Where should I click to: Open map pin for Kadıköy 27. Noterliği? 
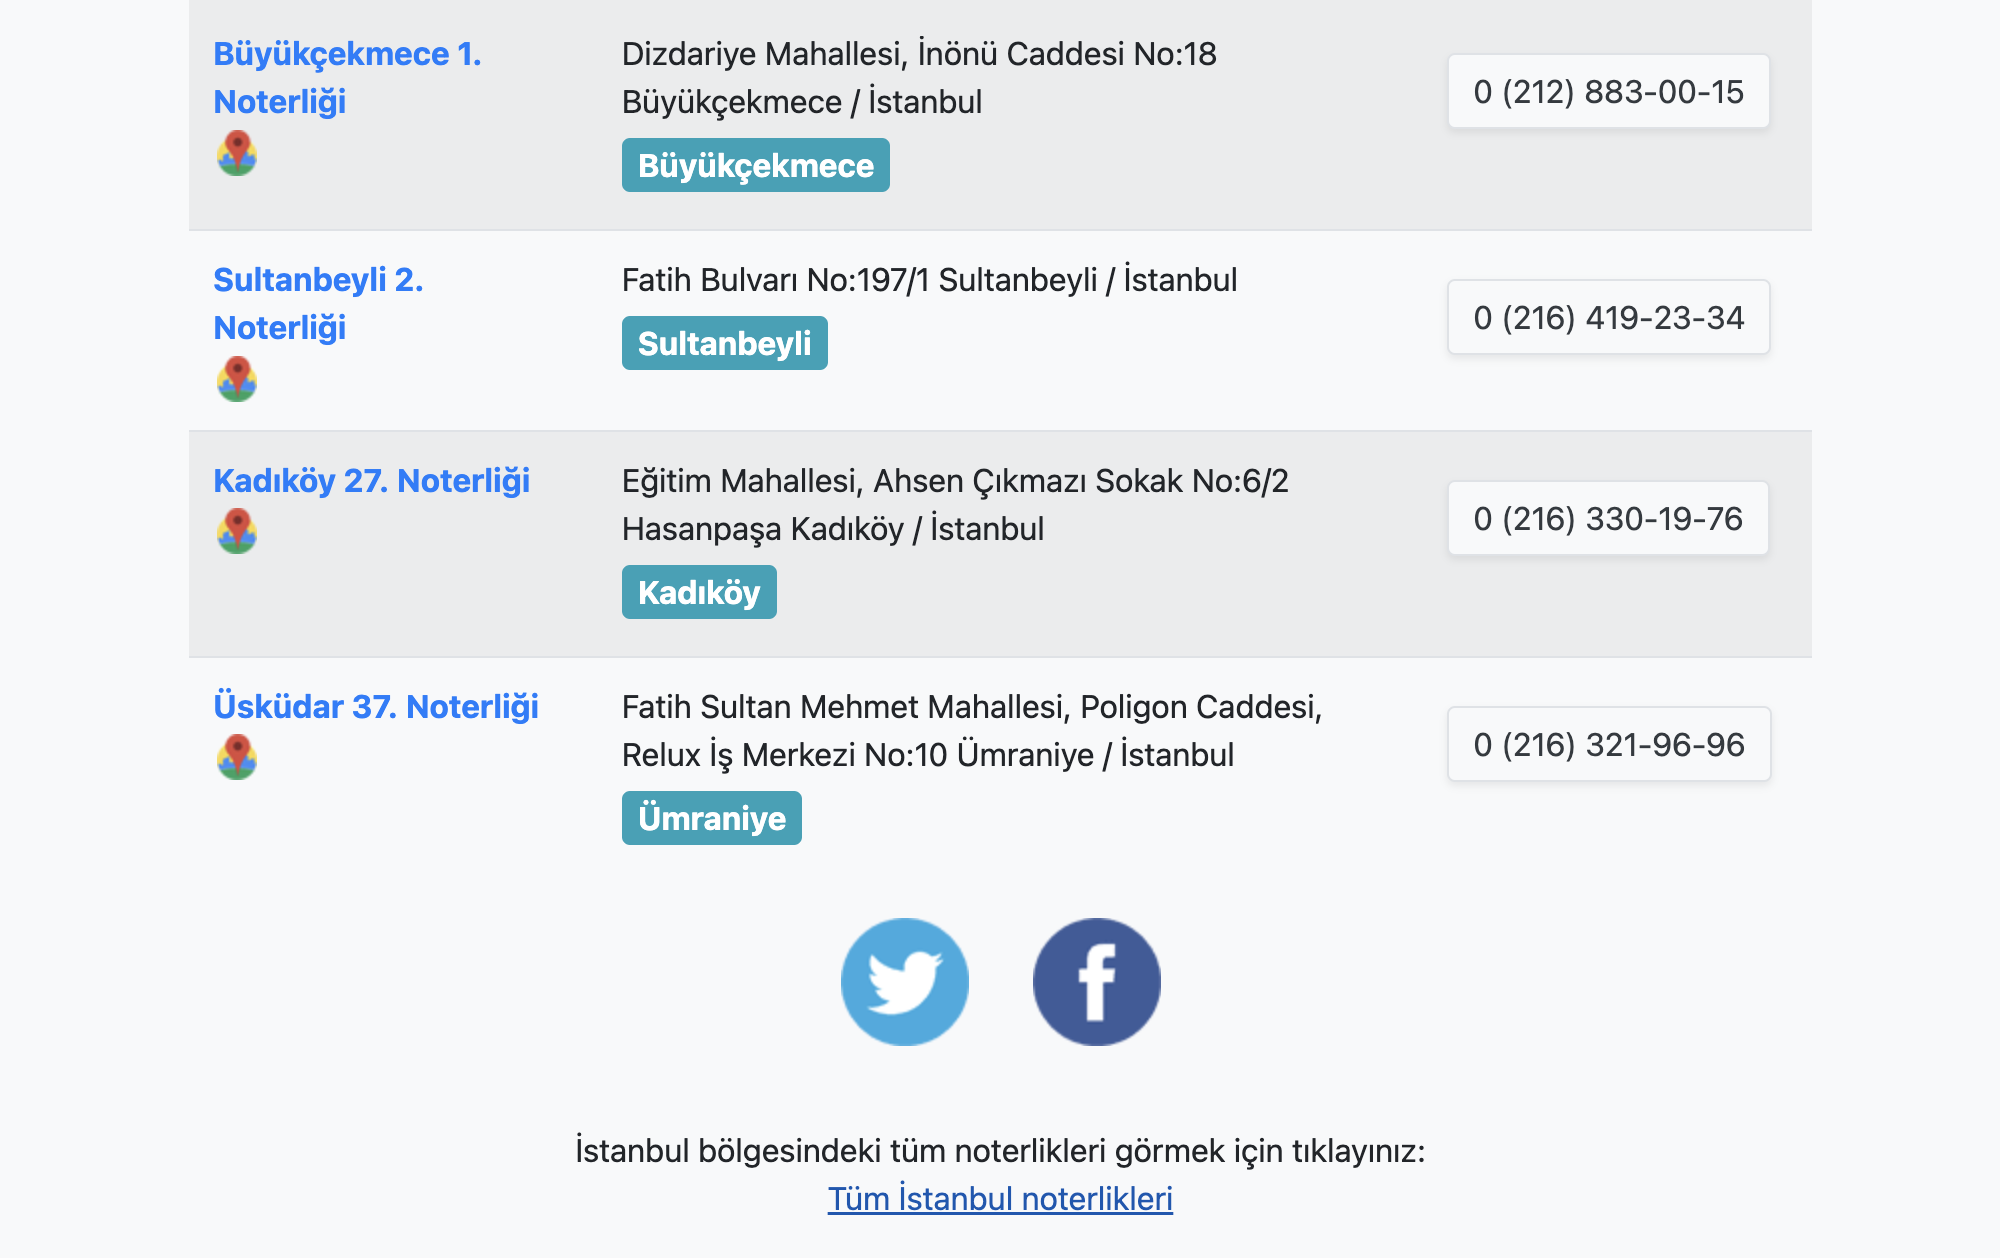(237, 531)
